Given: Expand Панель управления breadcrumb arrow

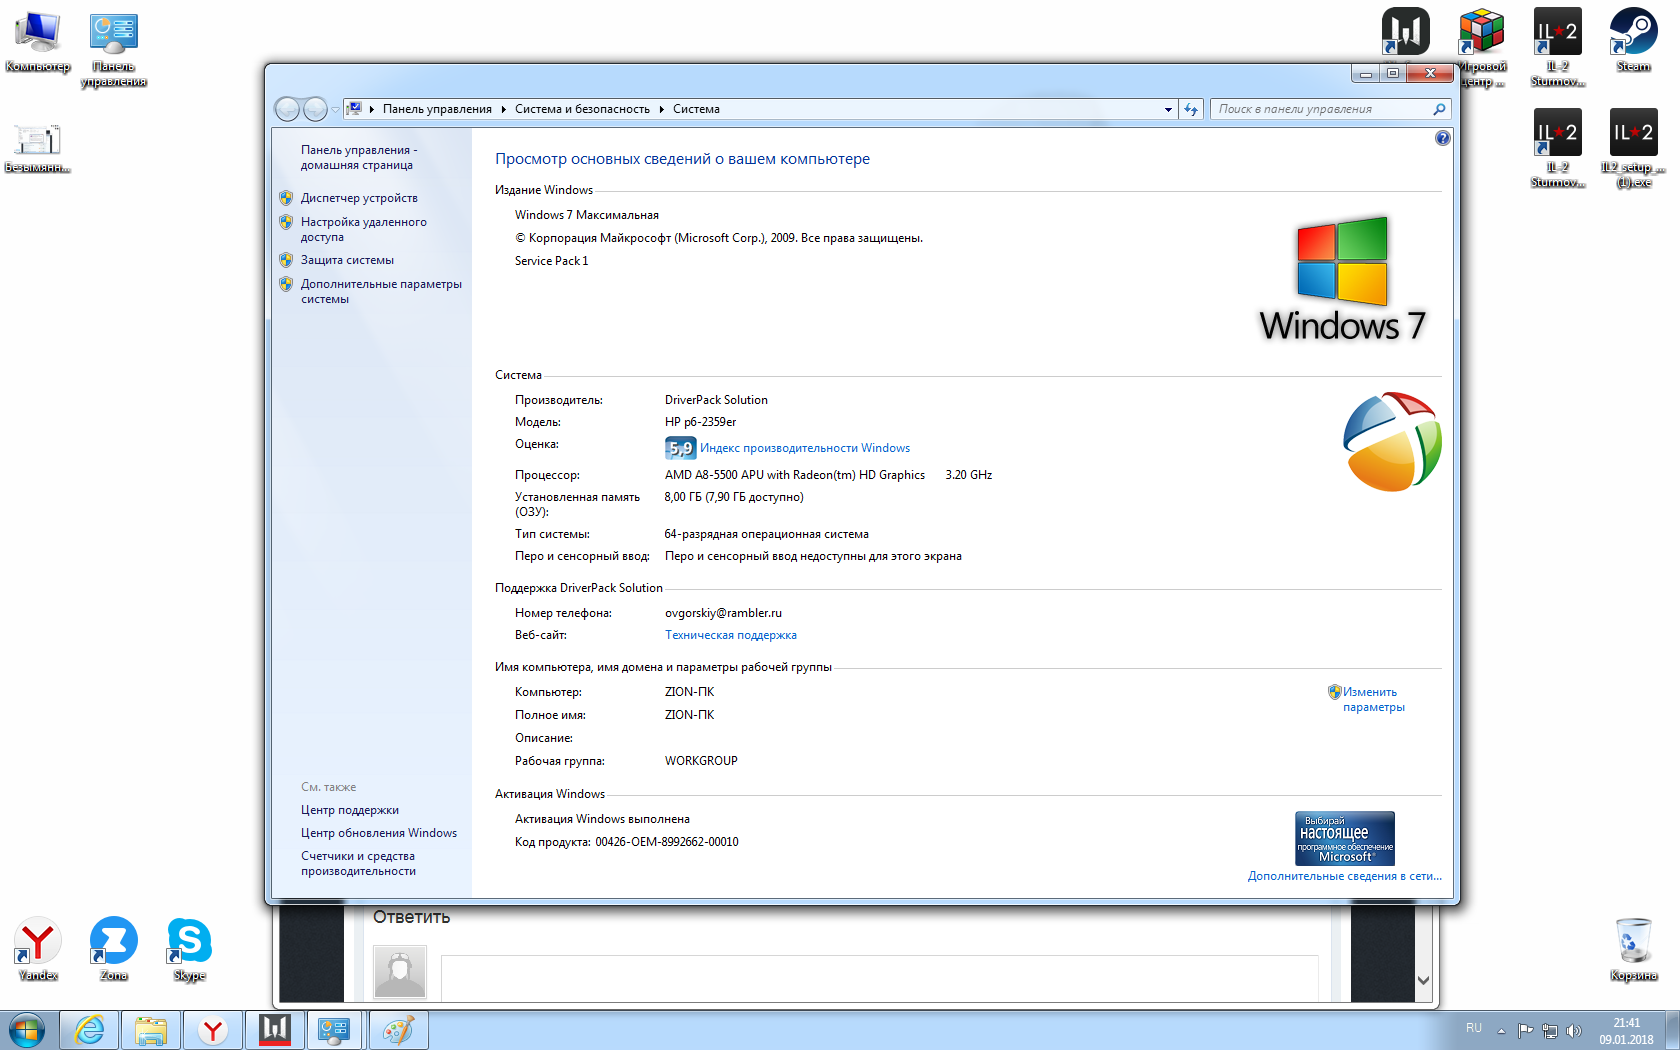Looking at the screenshot, I should pyautogui.click(x=503, y=109).
